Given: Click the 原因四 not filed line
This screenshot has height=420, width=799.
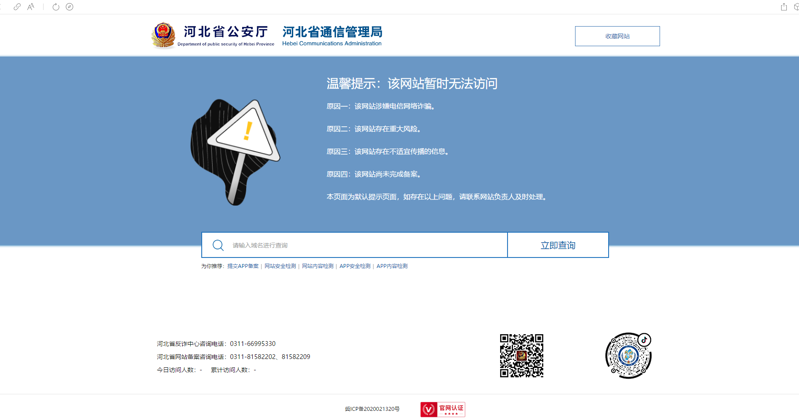Looking at the screenshot, I should (374, 174).
